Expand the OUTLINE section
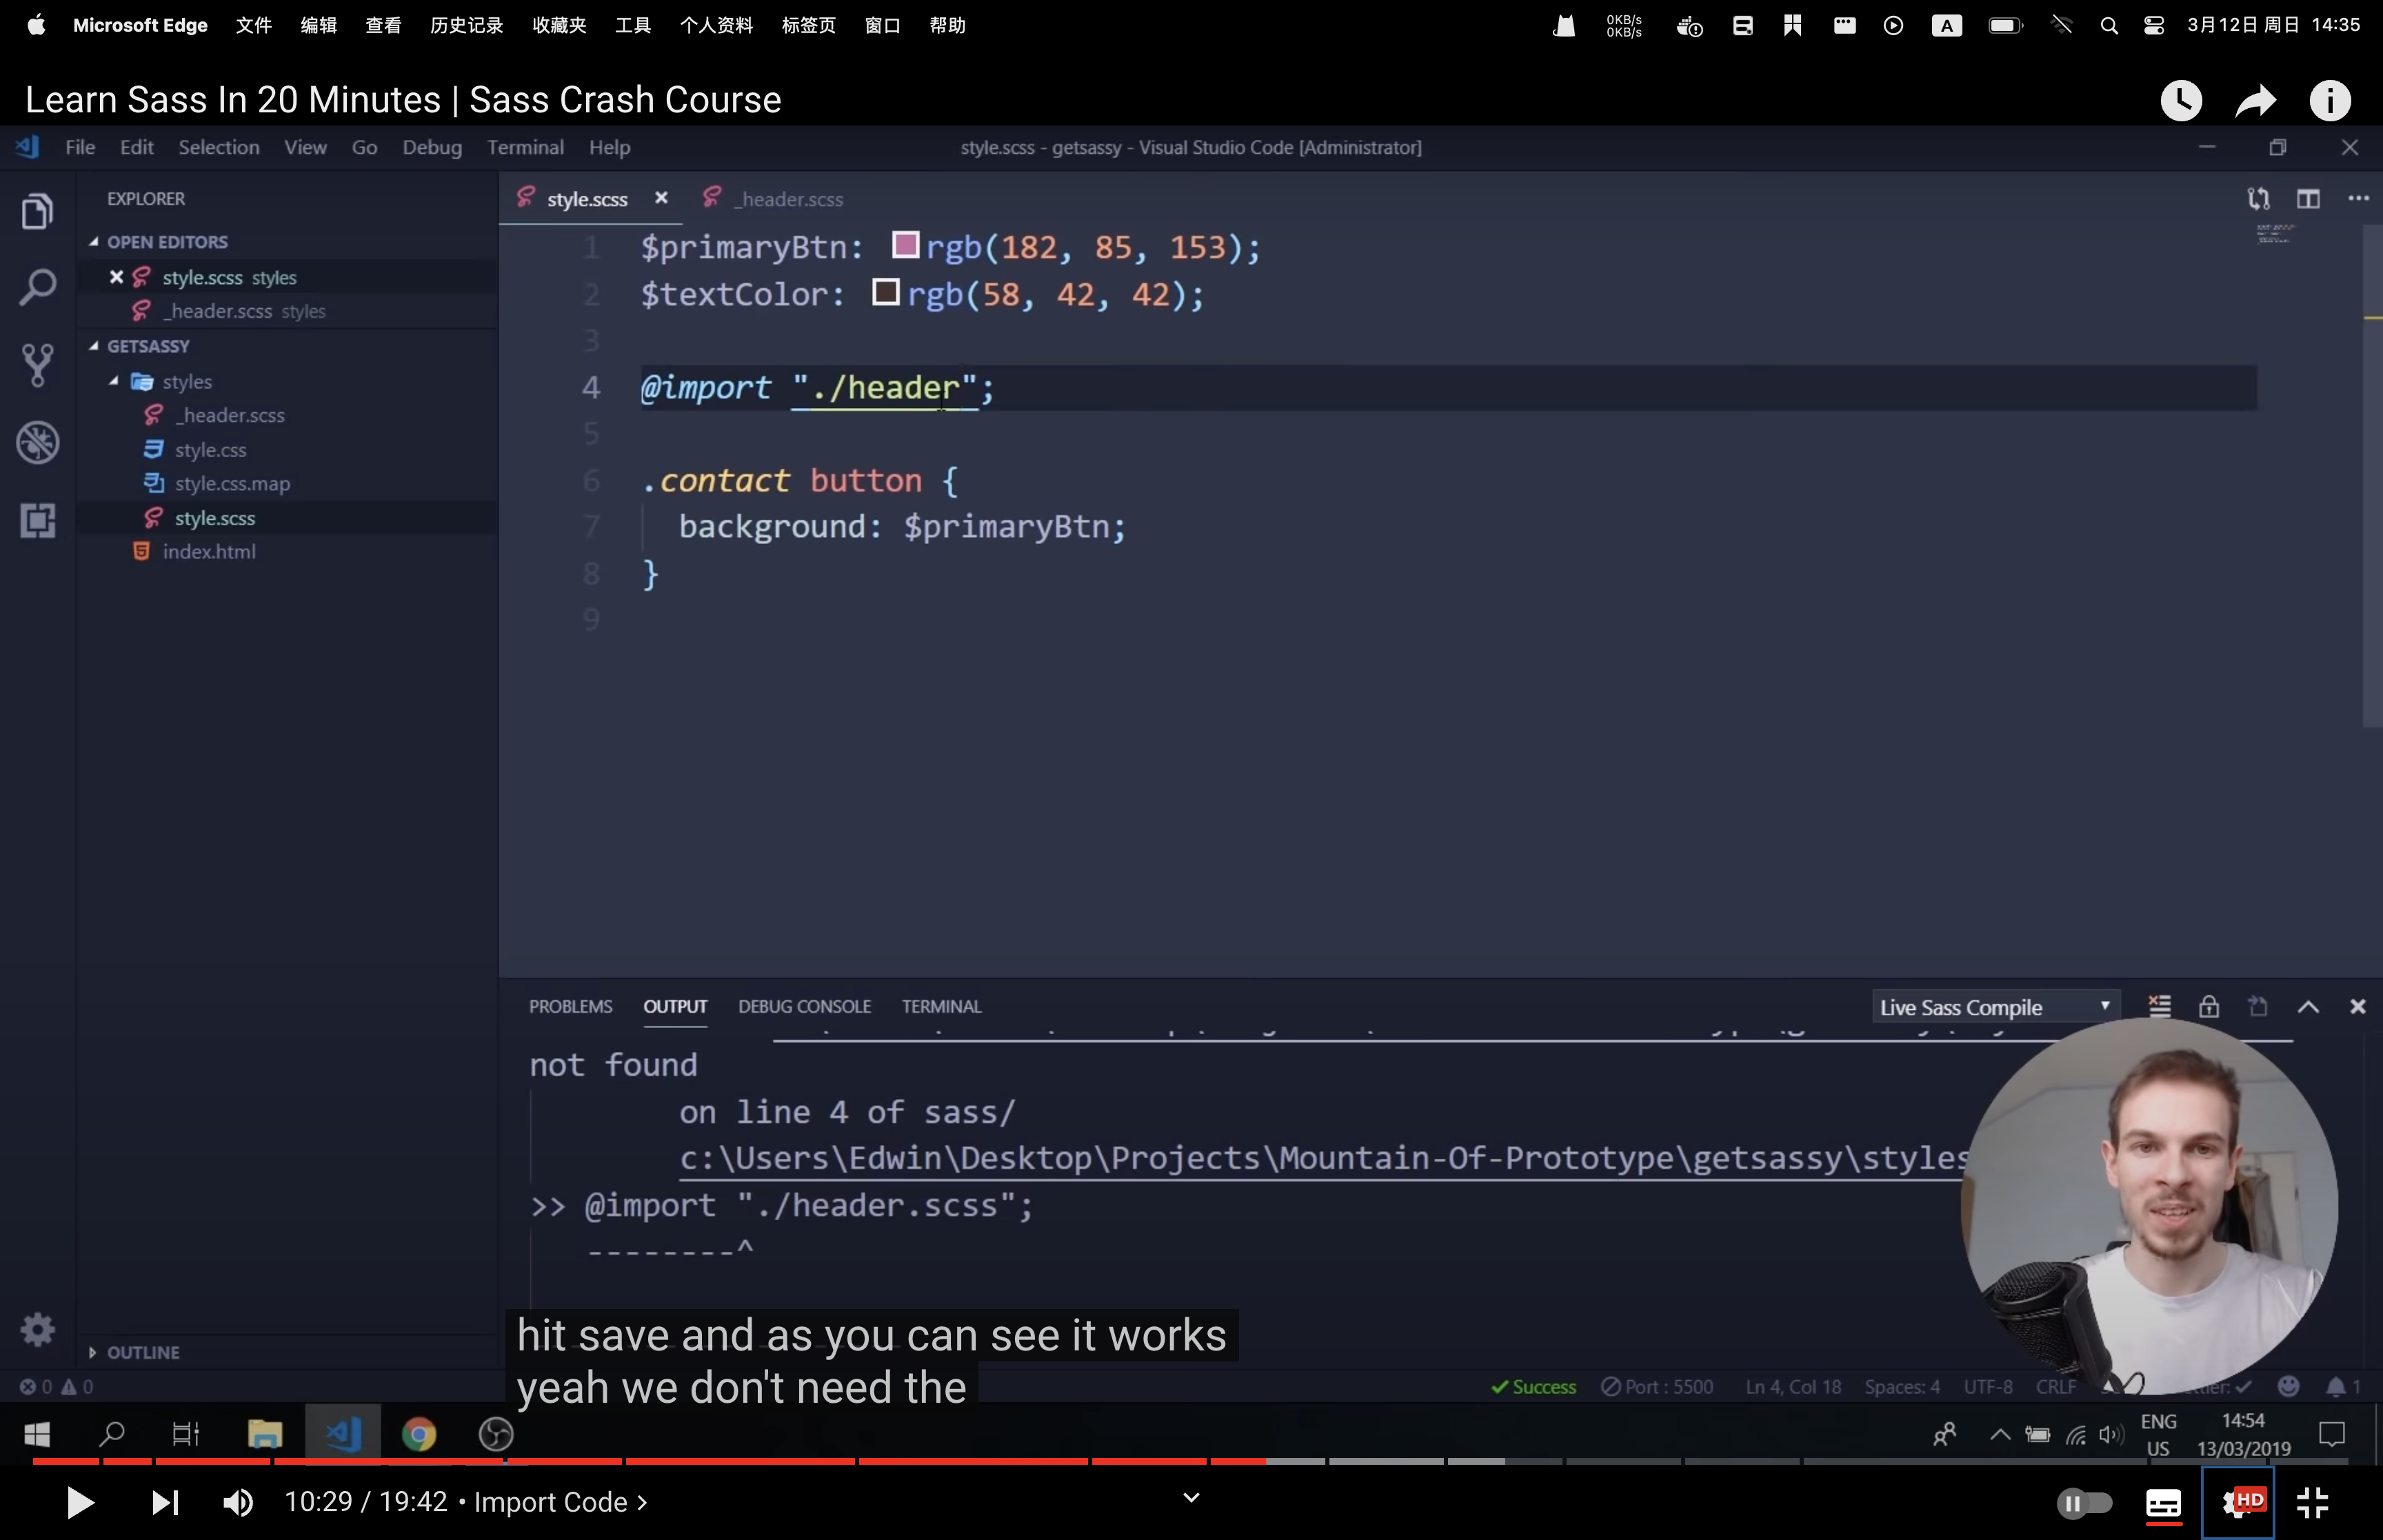Image resolution: width=2383 pixels, height=1540 pixels. click(x=93, y=1353)
